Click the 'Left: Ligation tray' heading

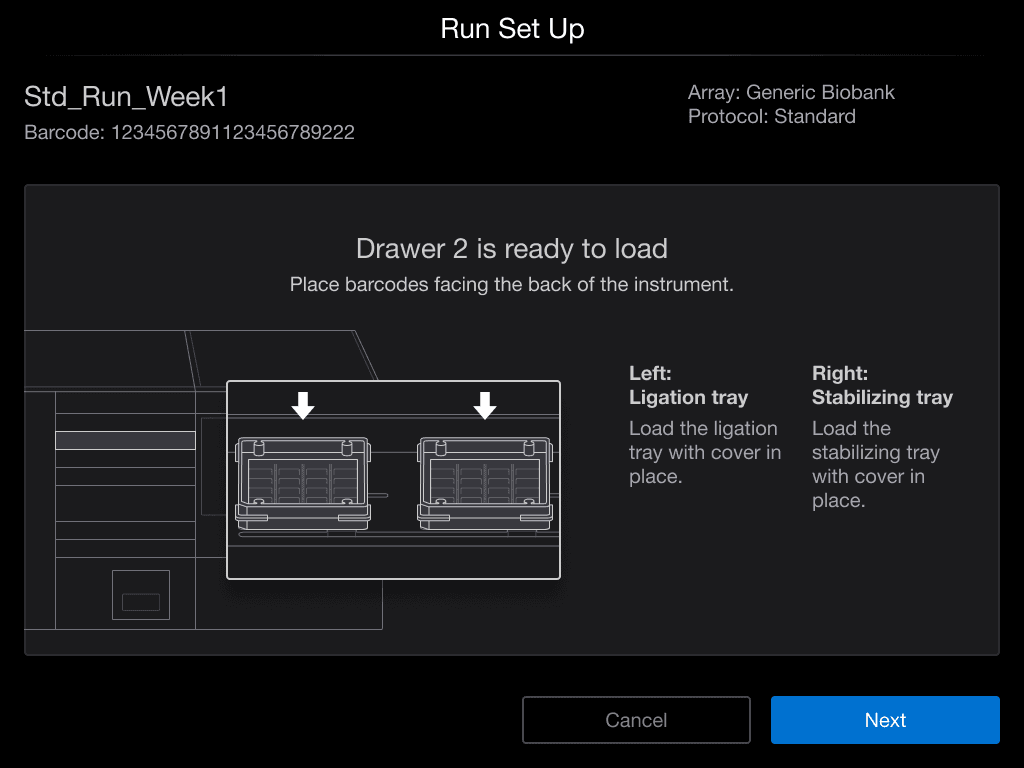(688, 385)
